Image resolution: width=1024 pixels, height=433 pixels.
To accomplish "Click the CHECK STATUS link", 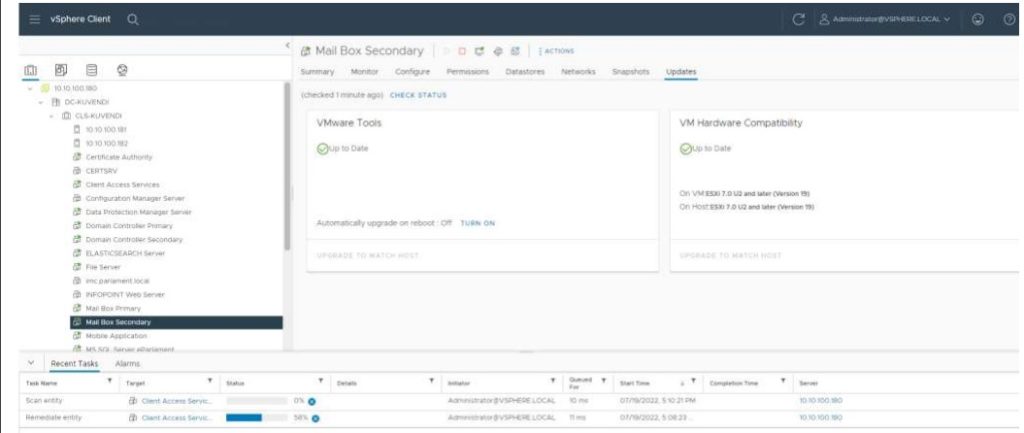I will [418, 95].
